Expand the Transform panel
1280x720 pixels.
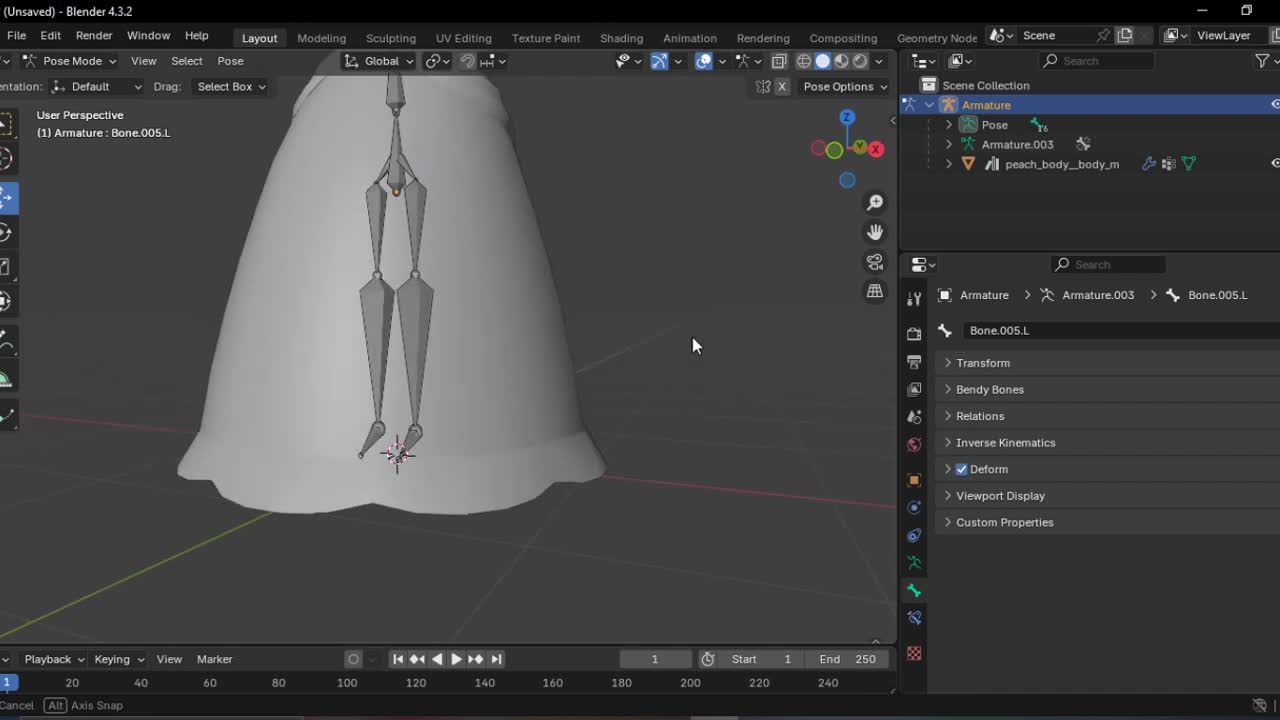click(x=982, y=363)
